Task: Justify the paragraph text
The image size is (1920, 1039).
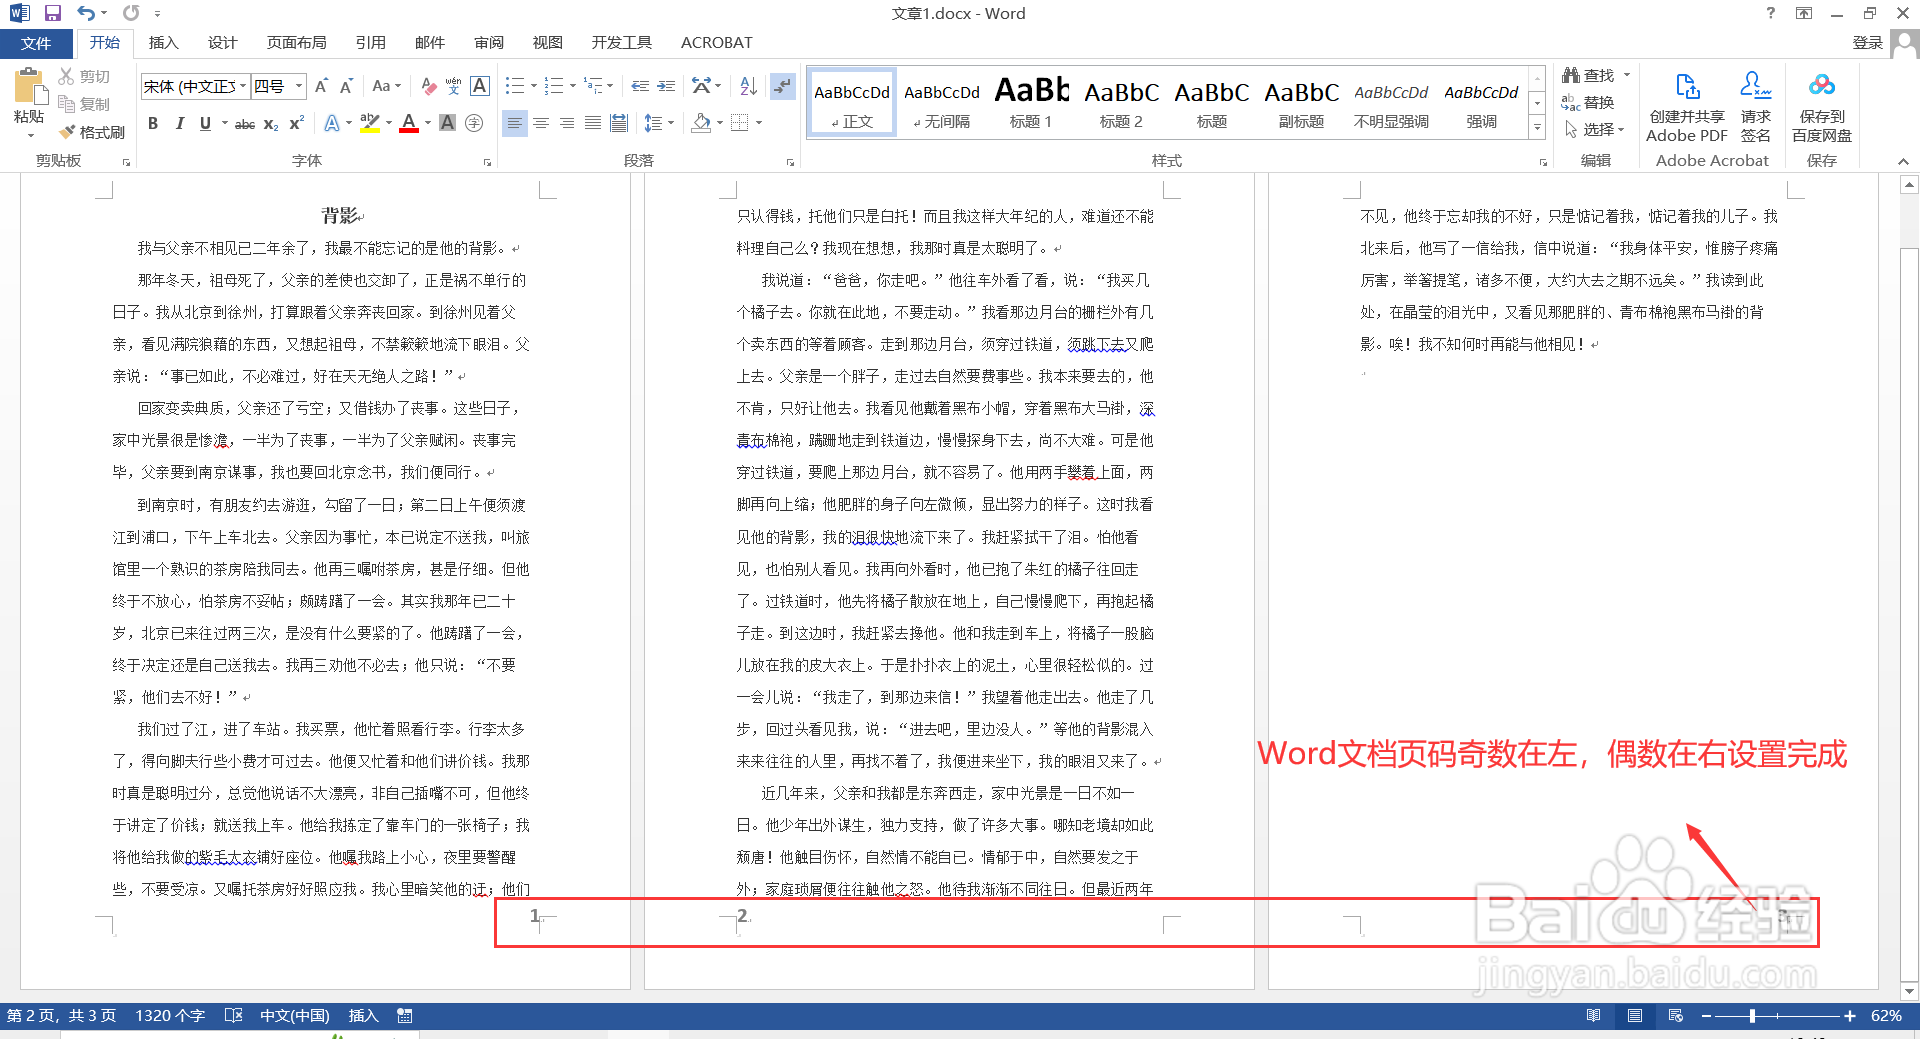Action: pos(593,123)
